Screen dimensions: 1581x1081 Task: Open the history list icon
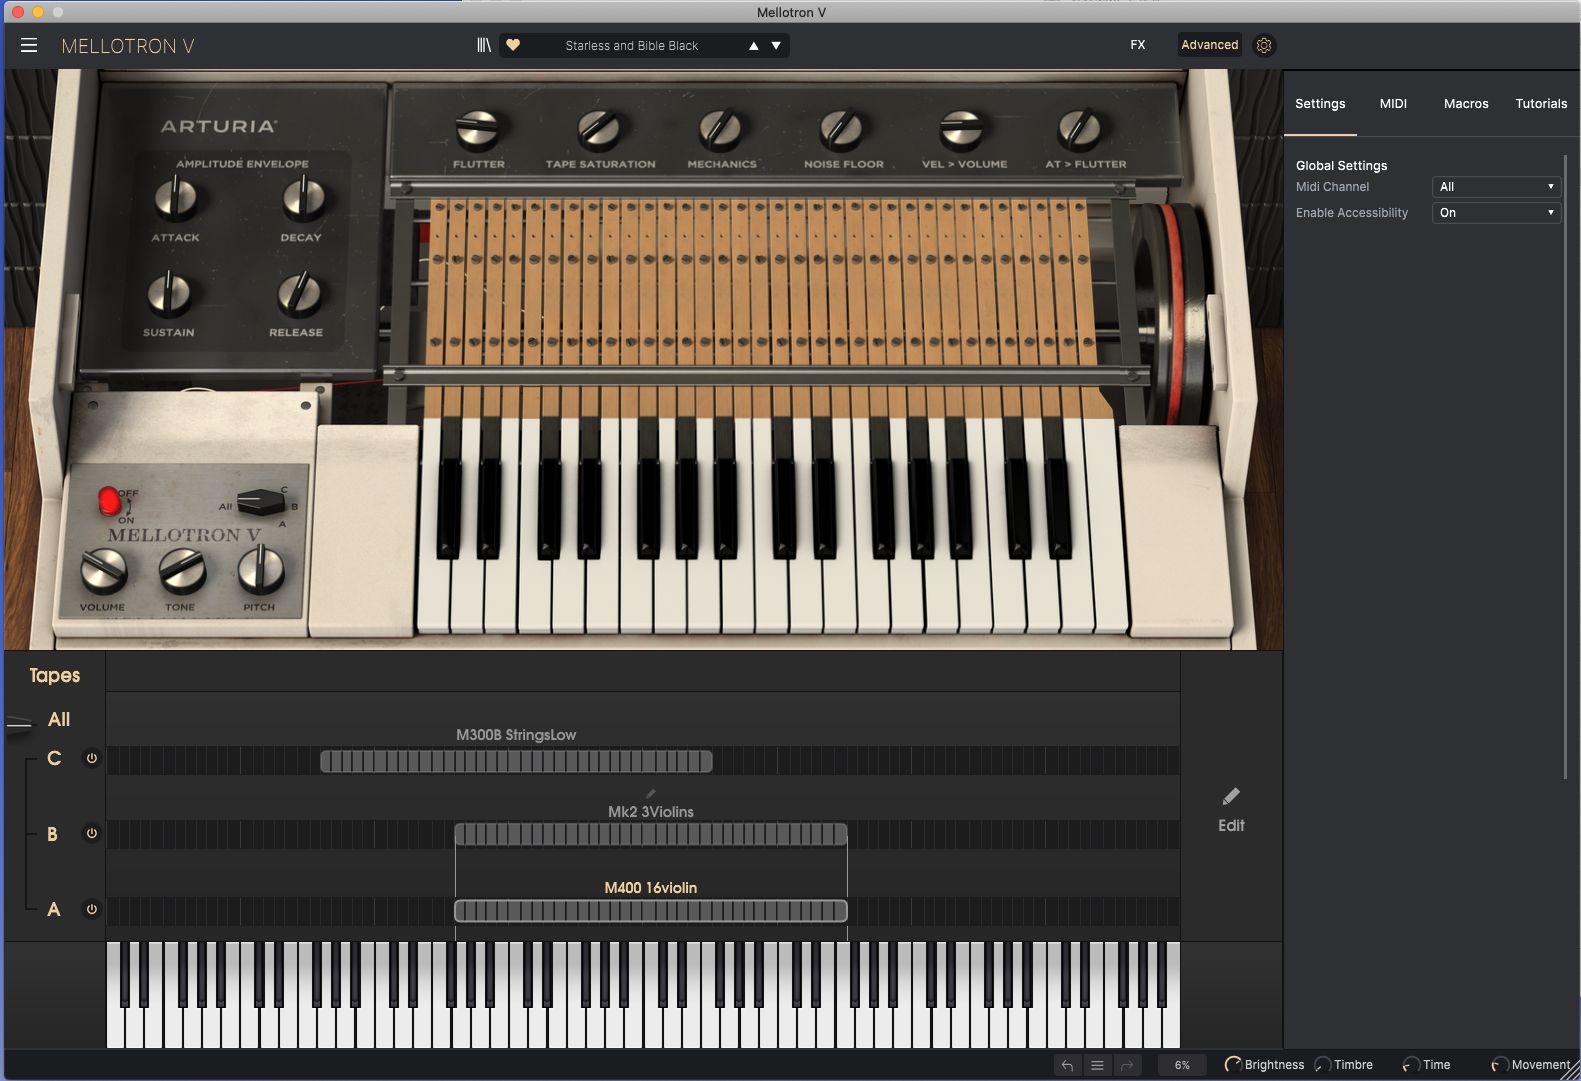pos(1097,1065)
